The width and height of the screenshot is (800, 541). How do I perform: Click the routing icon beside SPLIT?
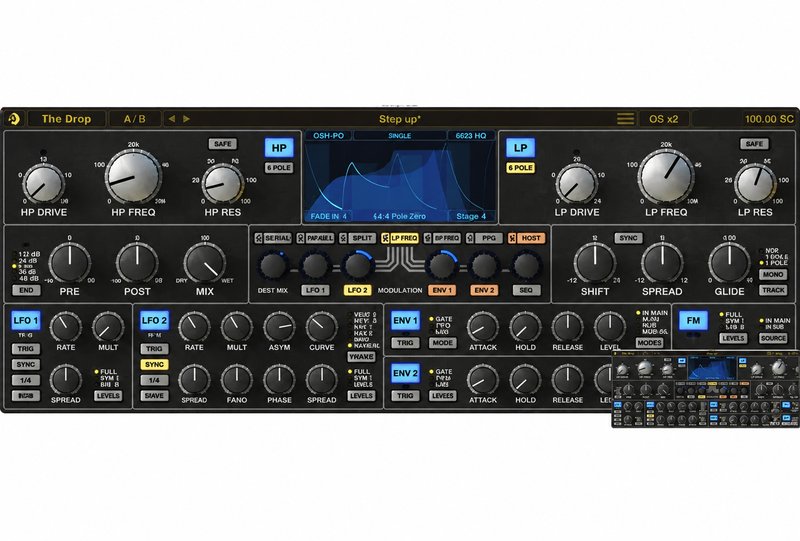coord(343,238)
